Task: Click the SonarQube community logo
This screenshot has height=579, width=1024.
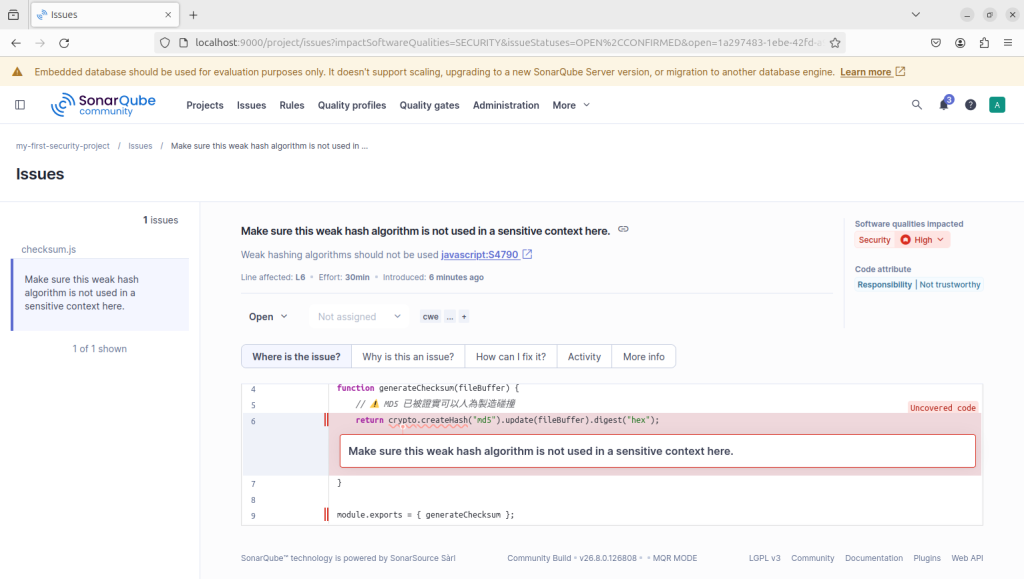Action: tap(103, 104)
